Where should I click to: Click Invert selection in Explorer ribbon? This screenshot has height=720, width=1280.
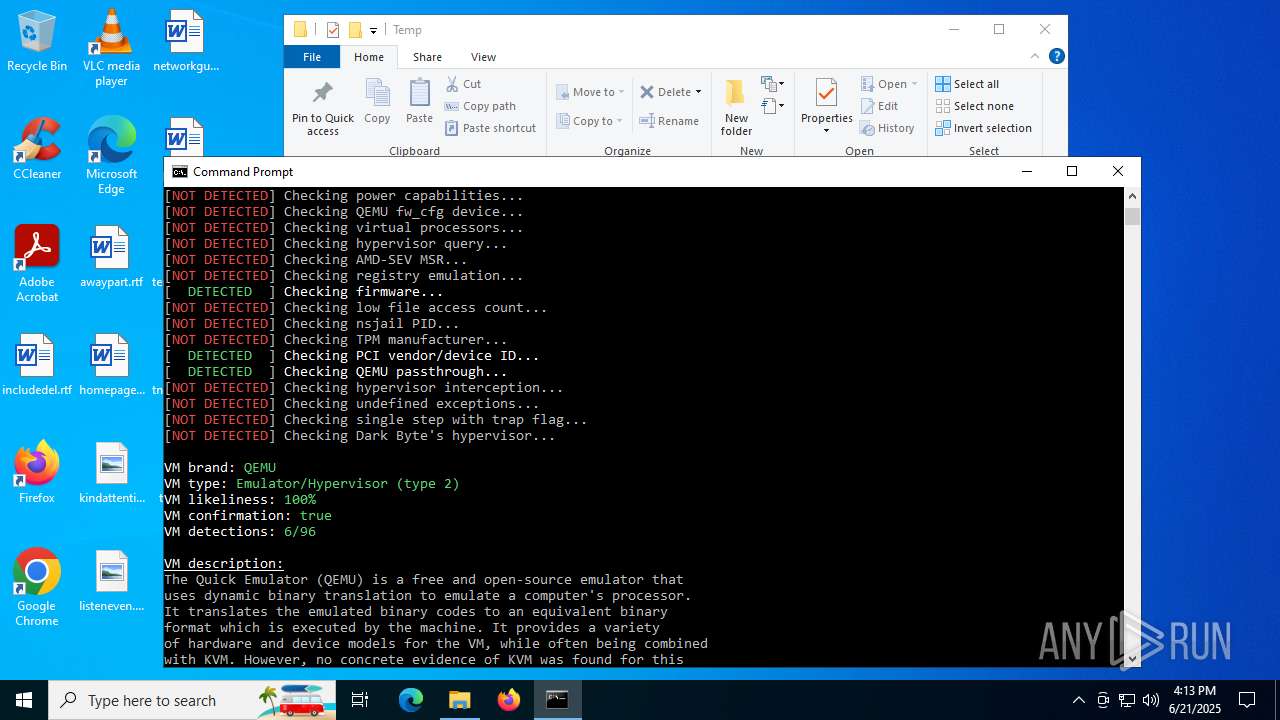[x=983, y=128]
